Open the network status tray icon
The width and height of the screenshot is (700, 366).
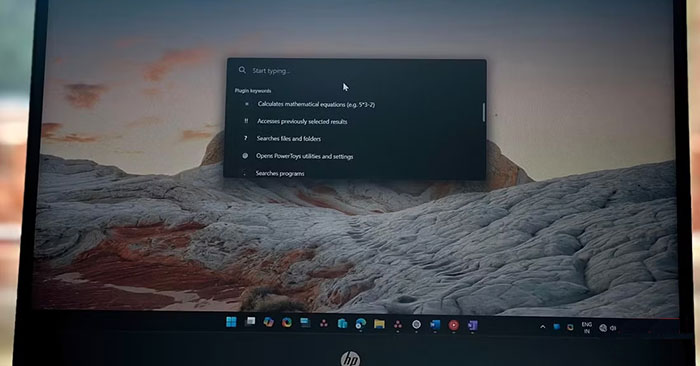point(603,328)
